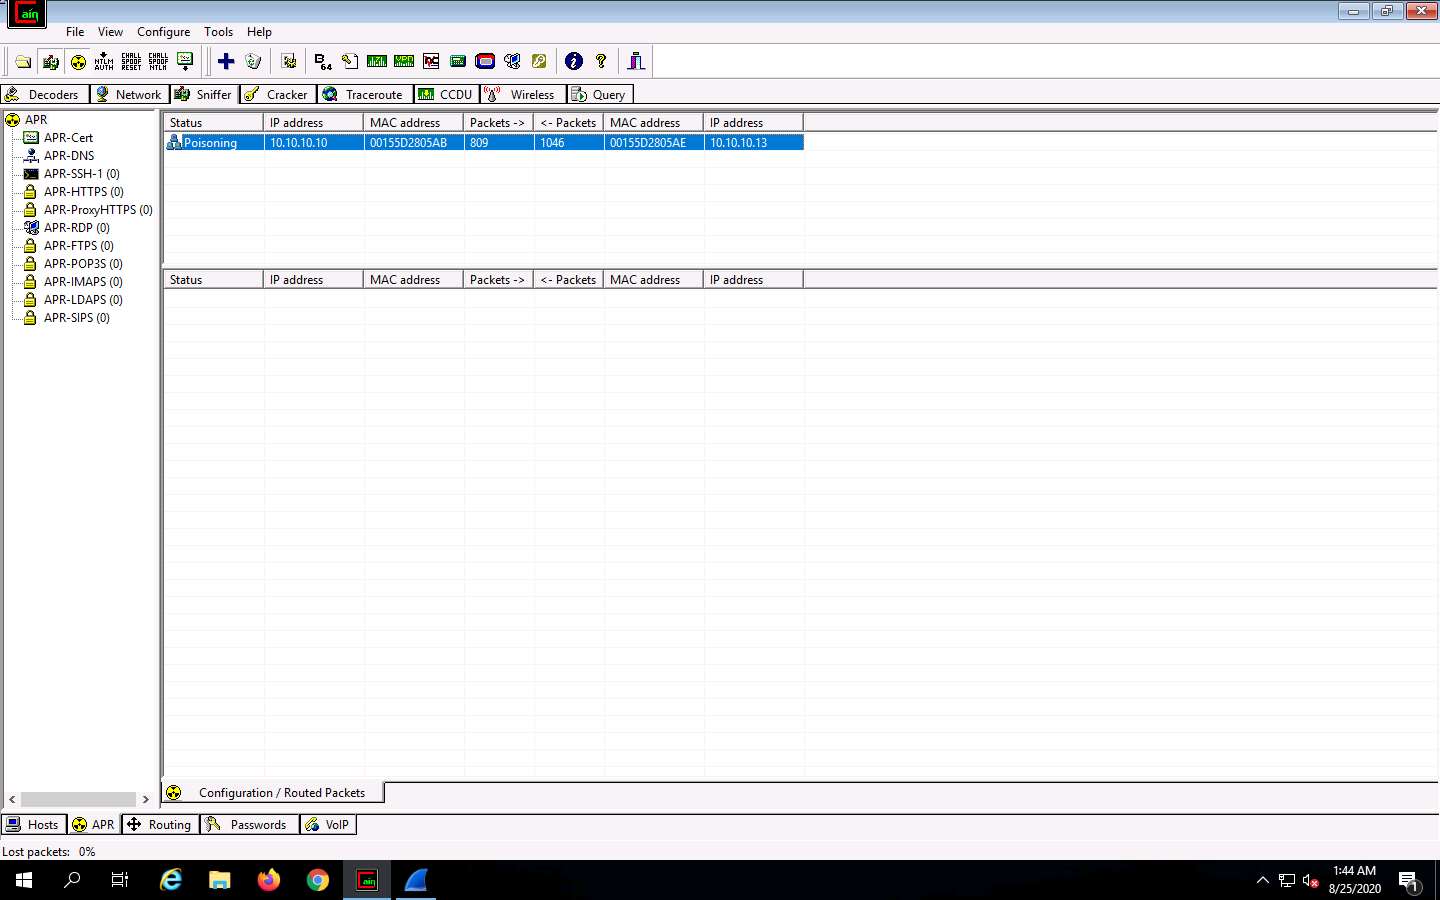Open the Tools menu
This screenshot has height=900, width=1440.
[218, 32]
